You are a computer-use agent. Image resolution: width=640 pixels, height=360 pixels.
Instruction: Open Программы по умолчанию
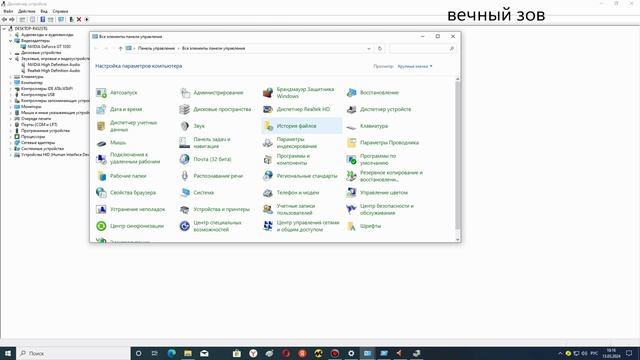pyautogui.click(x=371, y=160)
